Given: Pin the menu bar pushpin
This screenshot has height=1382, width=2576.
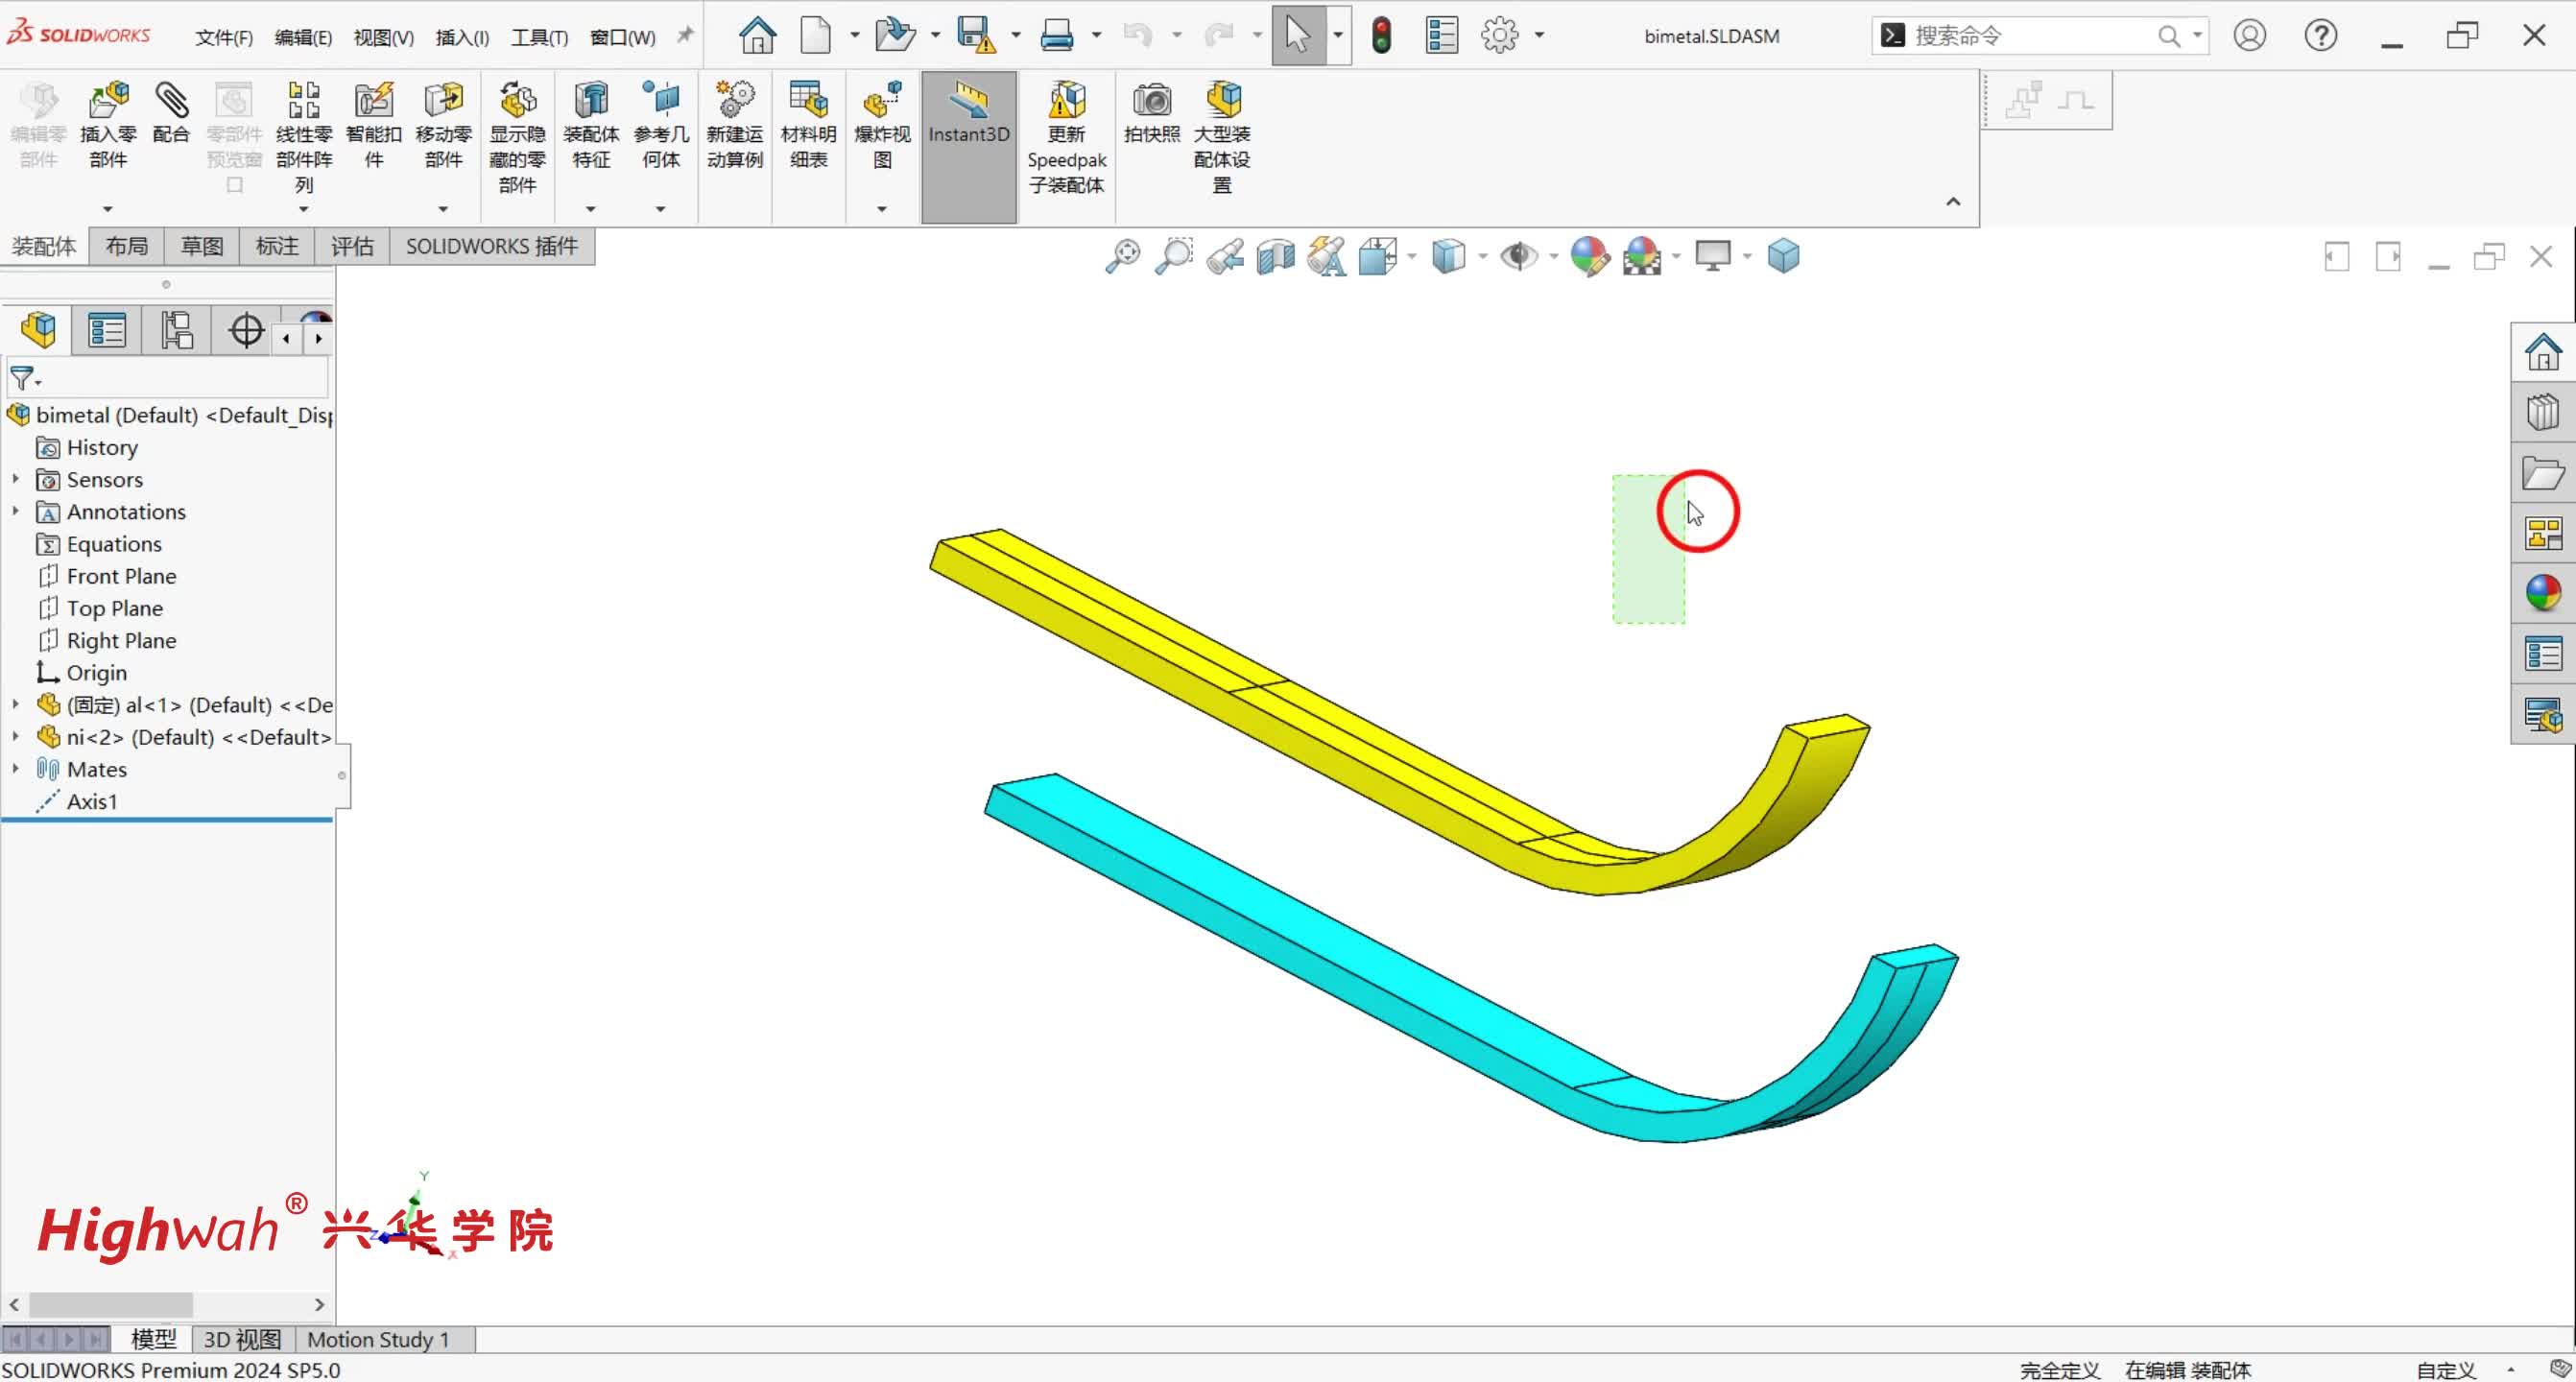Looking at the screenshot, I should point(685,35).
